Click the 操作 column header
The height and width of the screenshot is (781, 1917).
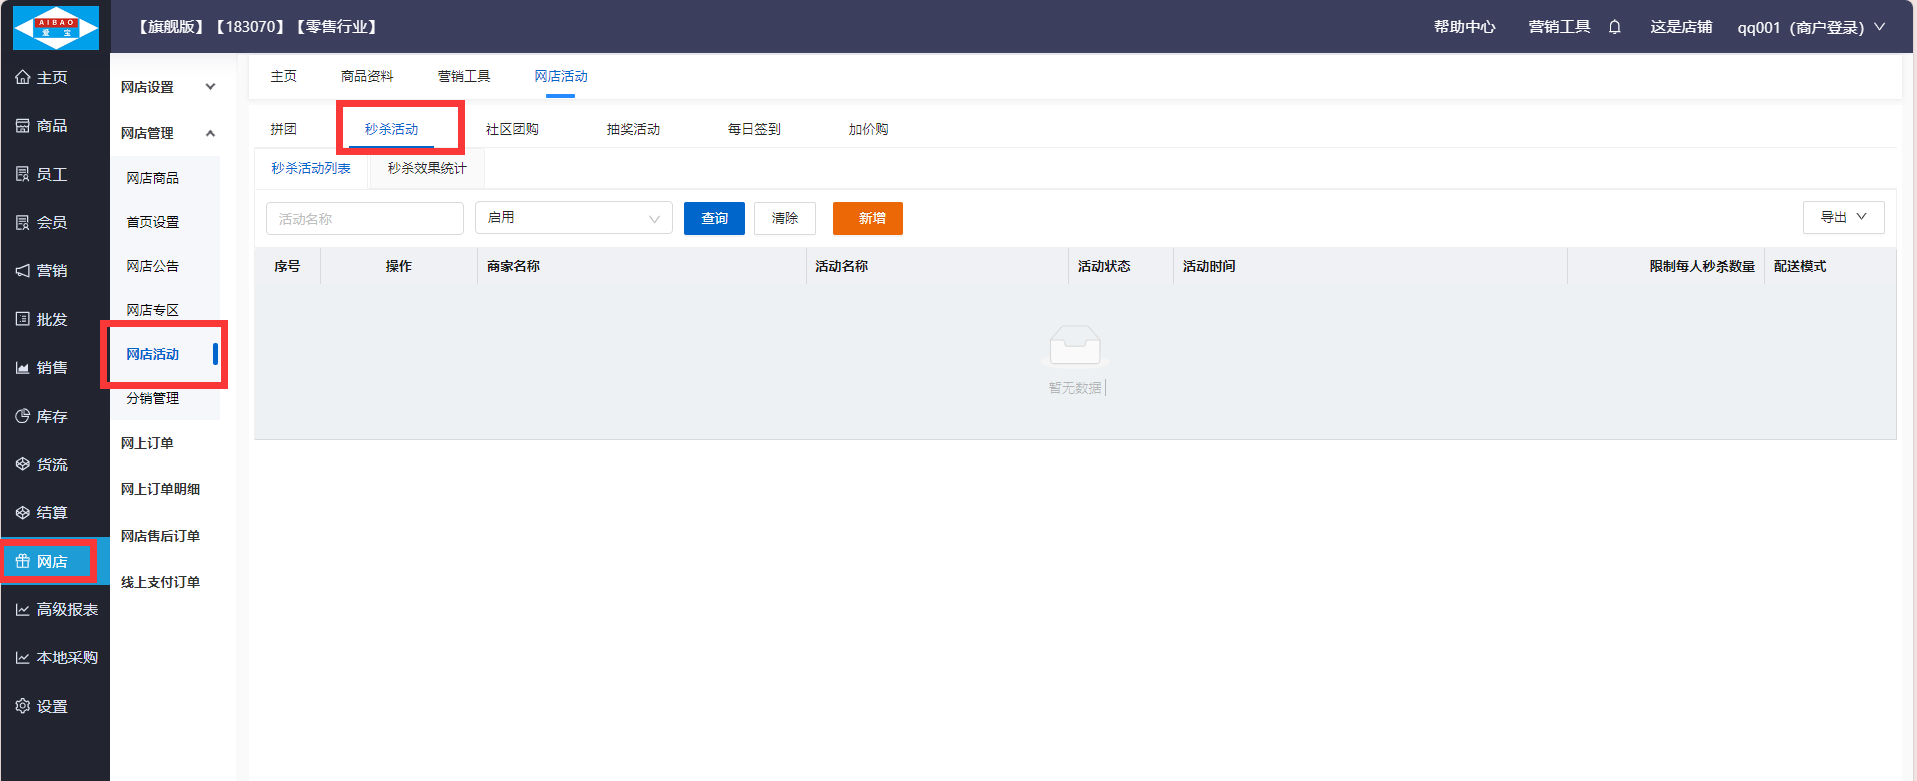coord(399,266)
